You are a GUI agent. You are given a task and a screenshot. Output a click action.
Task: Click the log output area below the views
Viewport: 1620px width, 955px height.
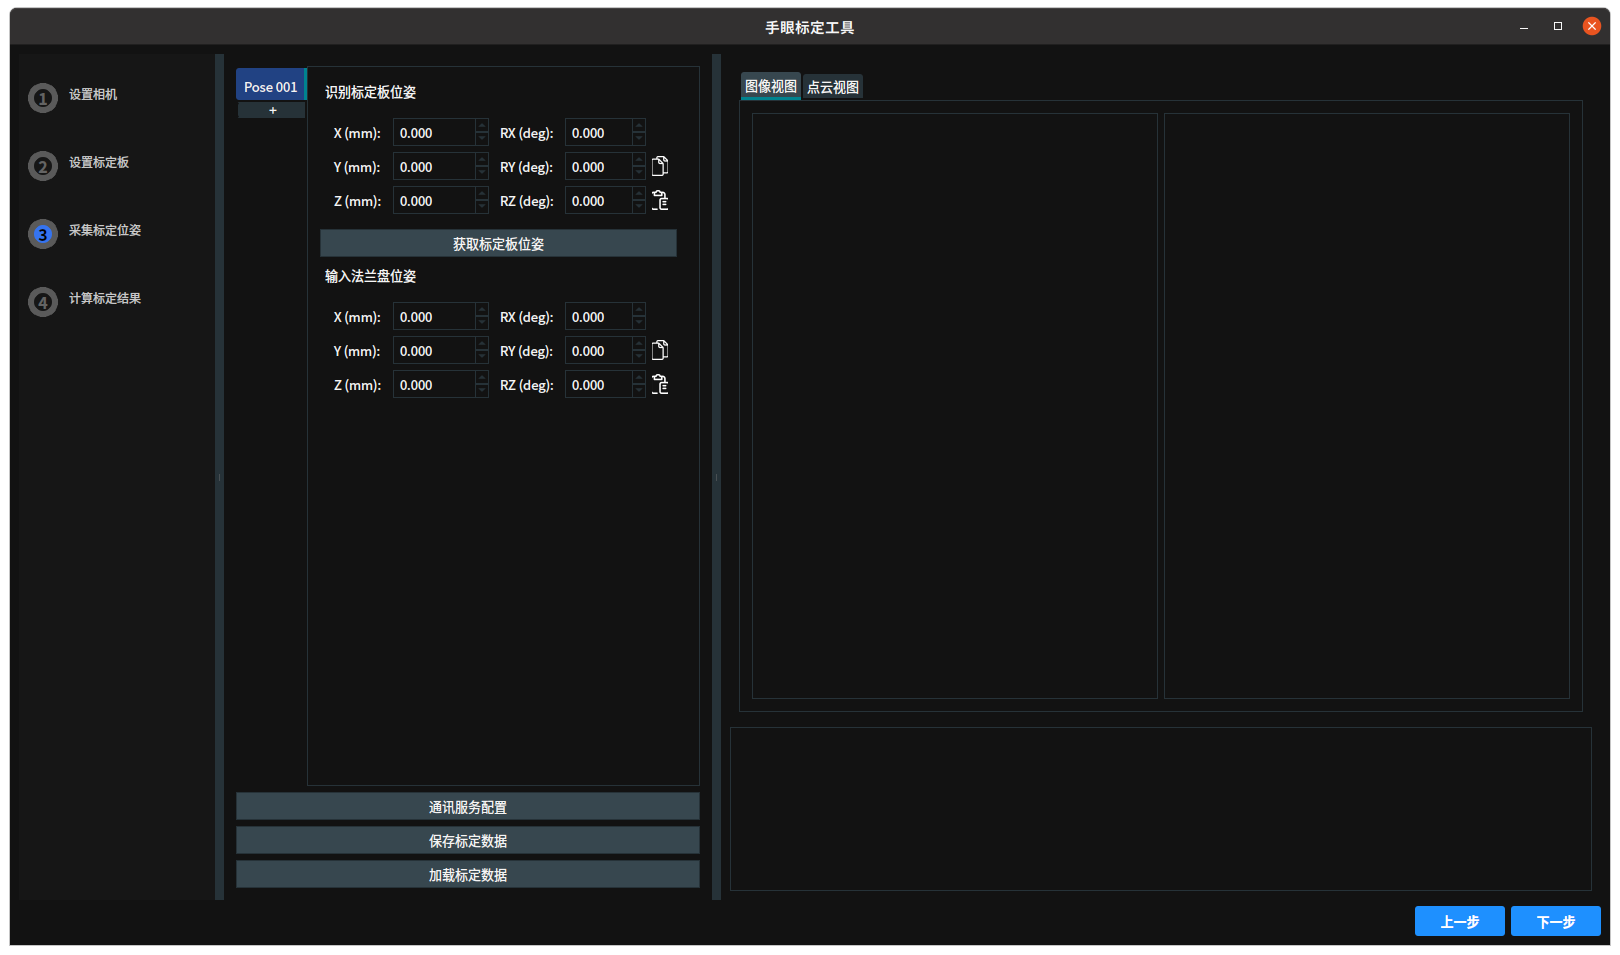point(1161,809)
